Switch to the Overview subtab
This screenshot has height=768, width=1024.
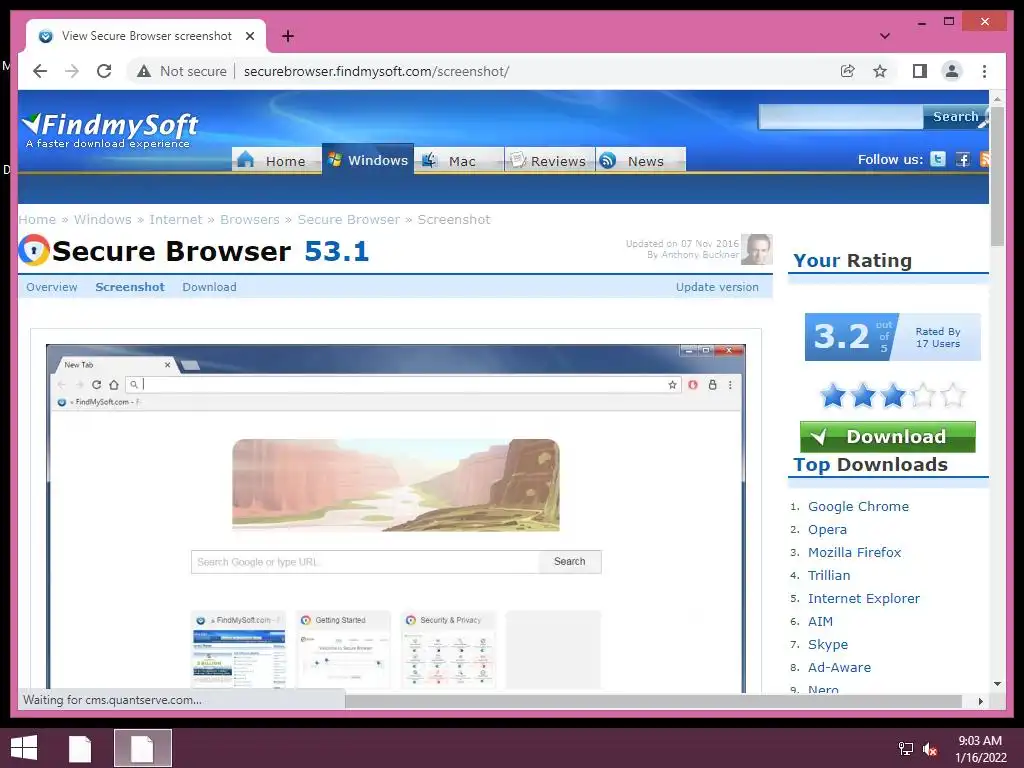tap(52, 287)
